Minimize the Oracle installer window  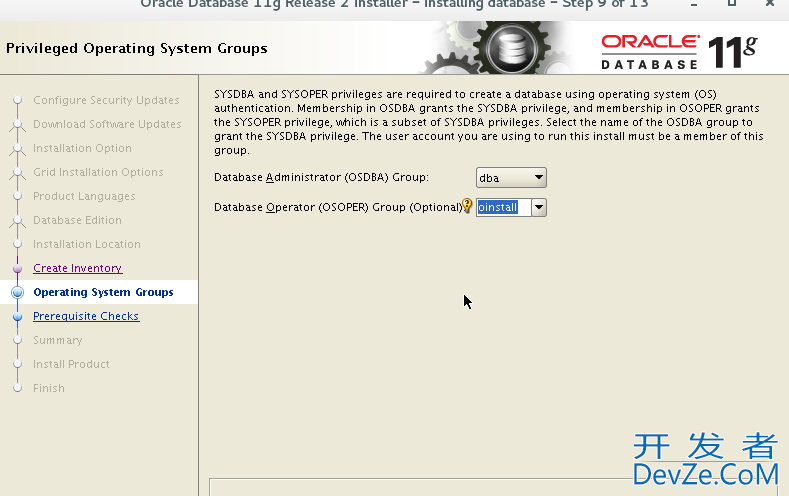coord(694,3)
